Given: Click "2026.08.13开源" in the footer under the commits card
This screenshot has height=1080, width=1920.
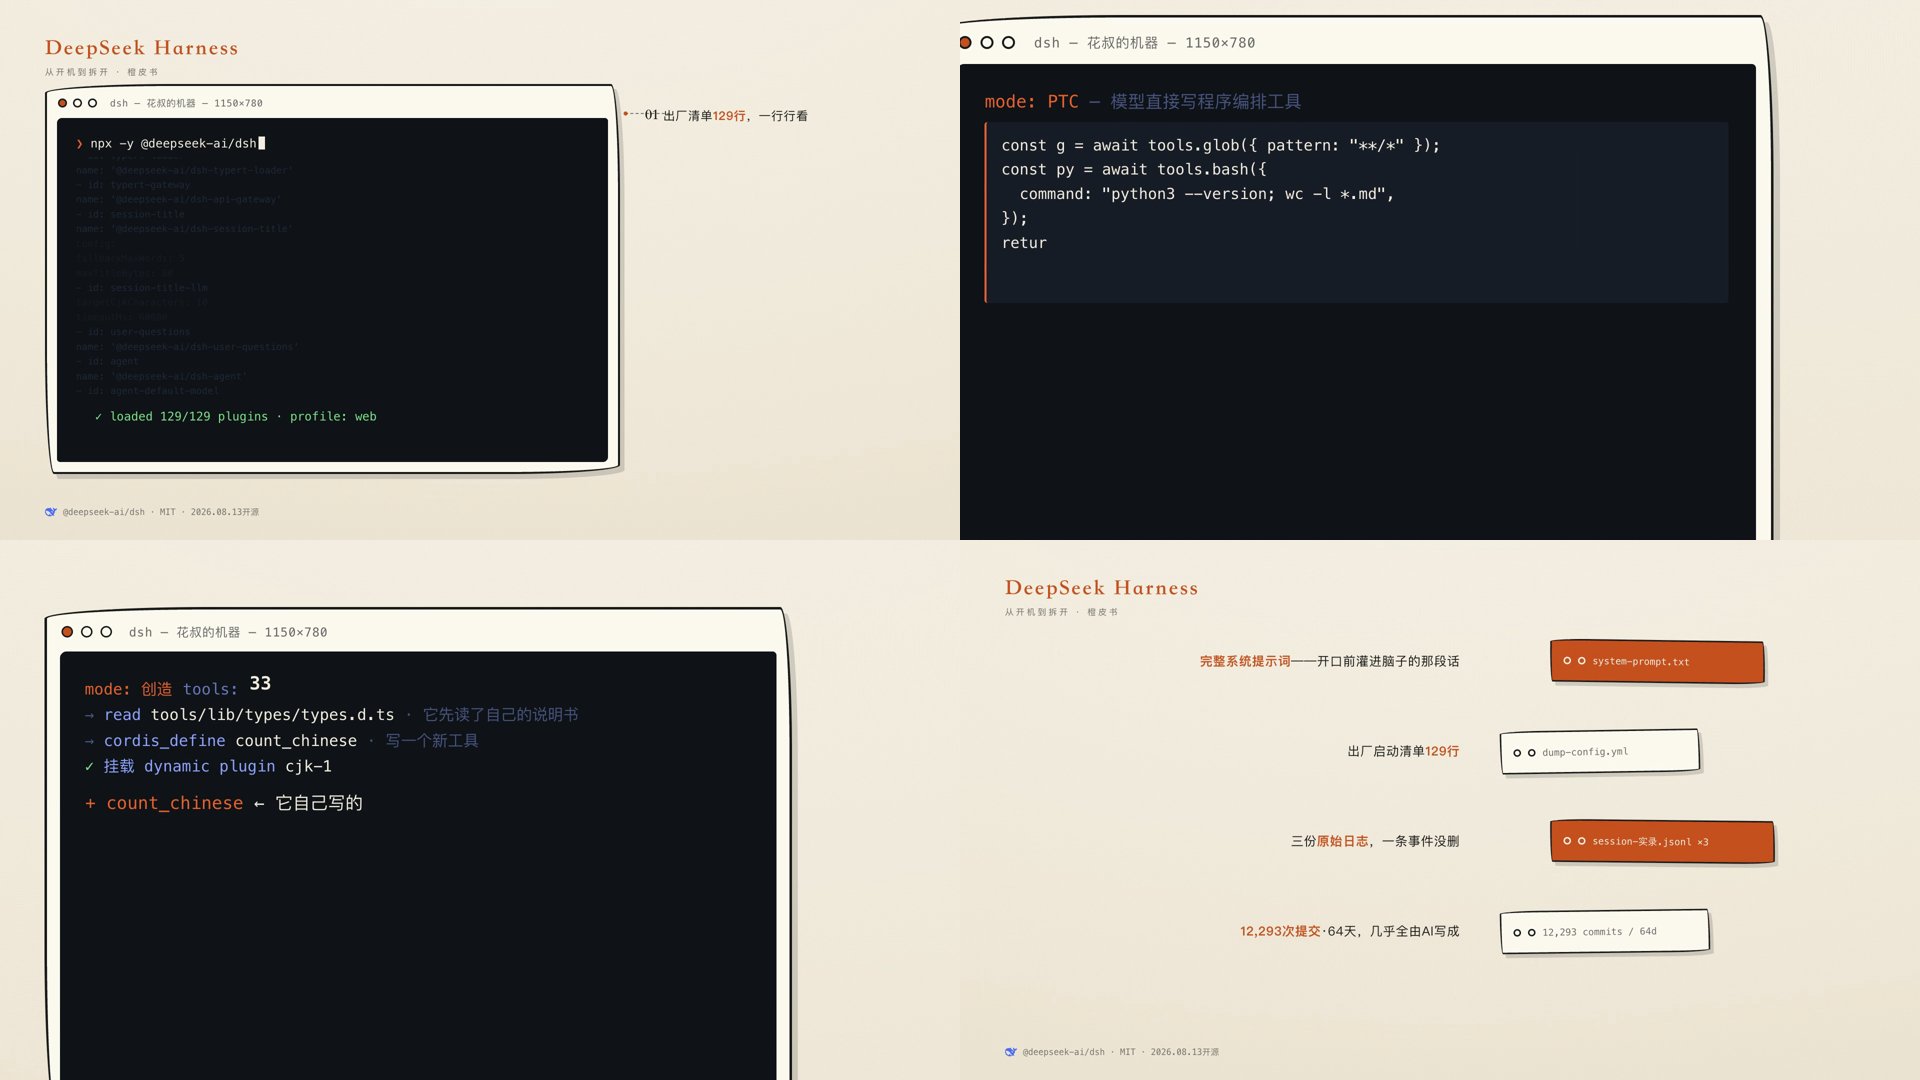Looking at the screenshot, I should tap(1185, 1052).
